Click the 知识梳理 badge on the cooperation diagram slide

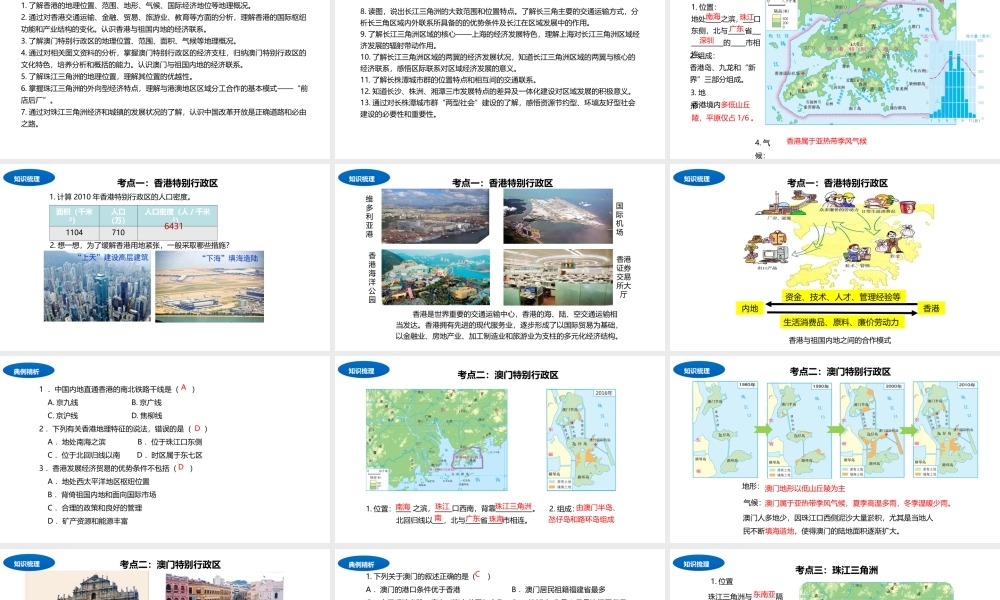coord(698,179)
